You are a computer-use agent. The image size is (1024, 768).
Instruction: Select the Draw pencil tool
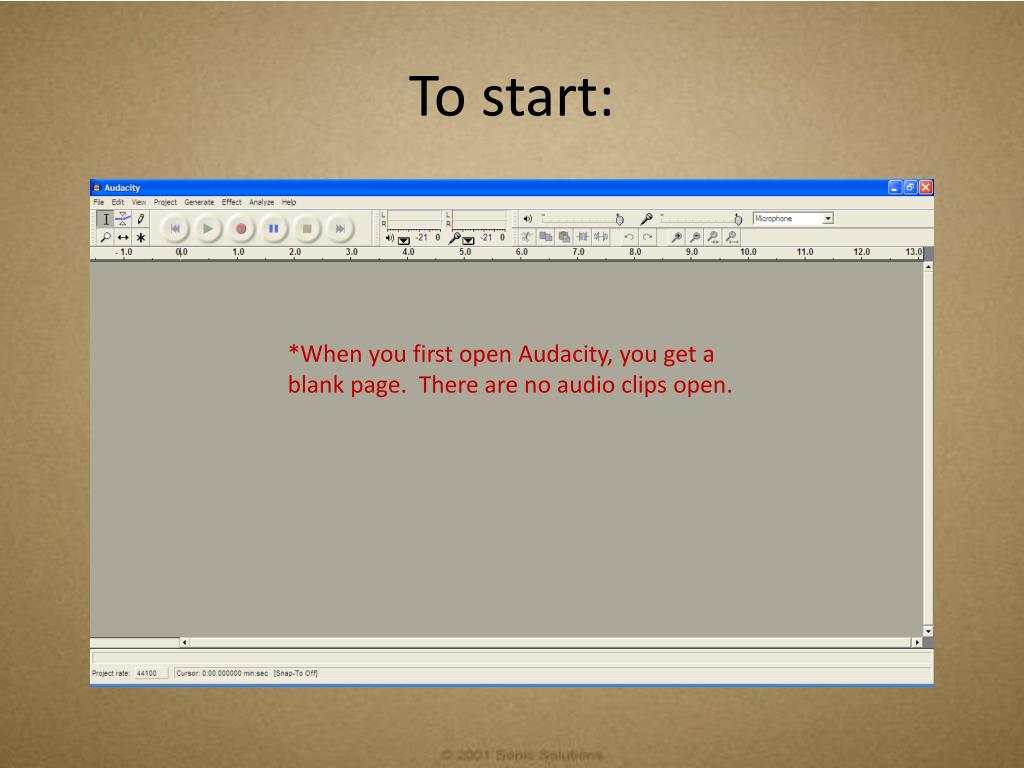(140, 219)
